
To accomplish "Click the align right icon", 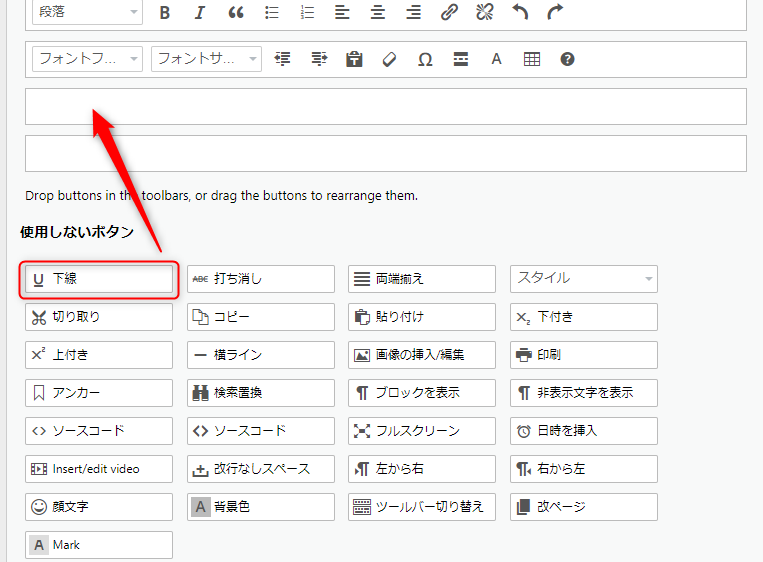I will (413, 12).
